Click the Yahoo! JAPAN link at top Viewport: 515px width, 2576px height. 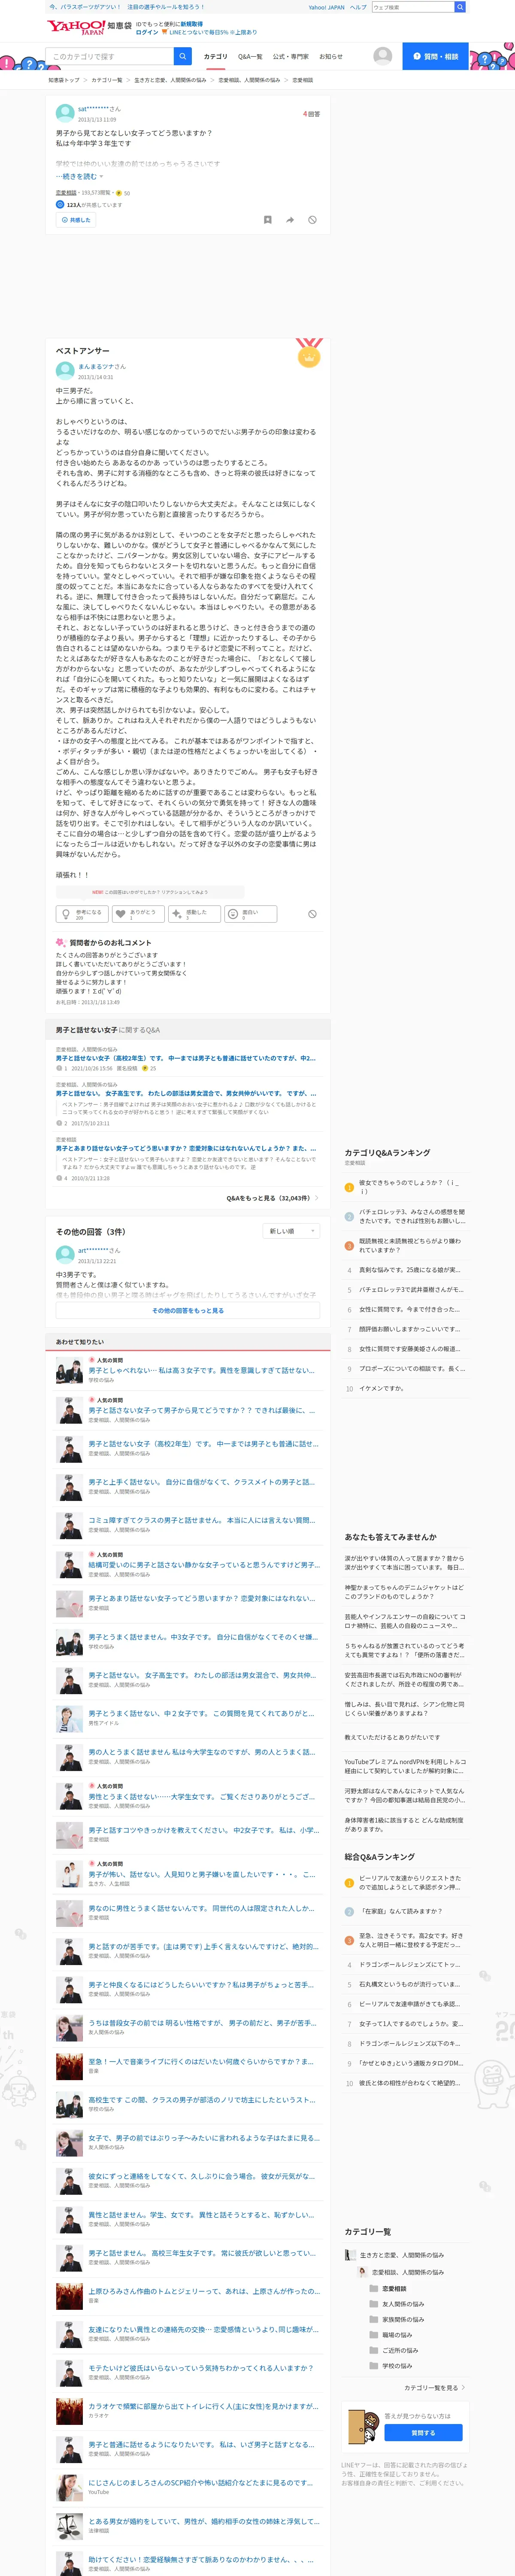point(326,7)
